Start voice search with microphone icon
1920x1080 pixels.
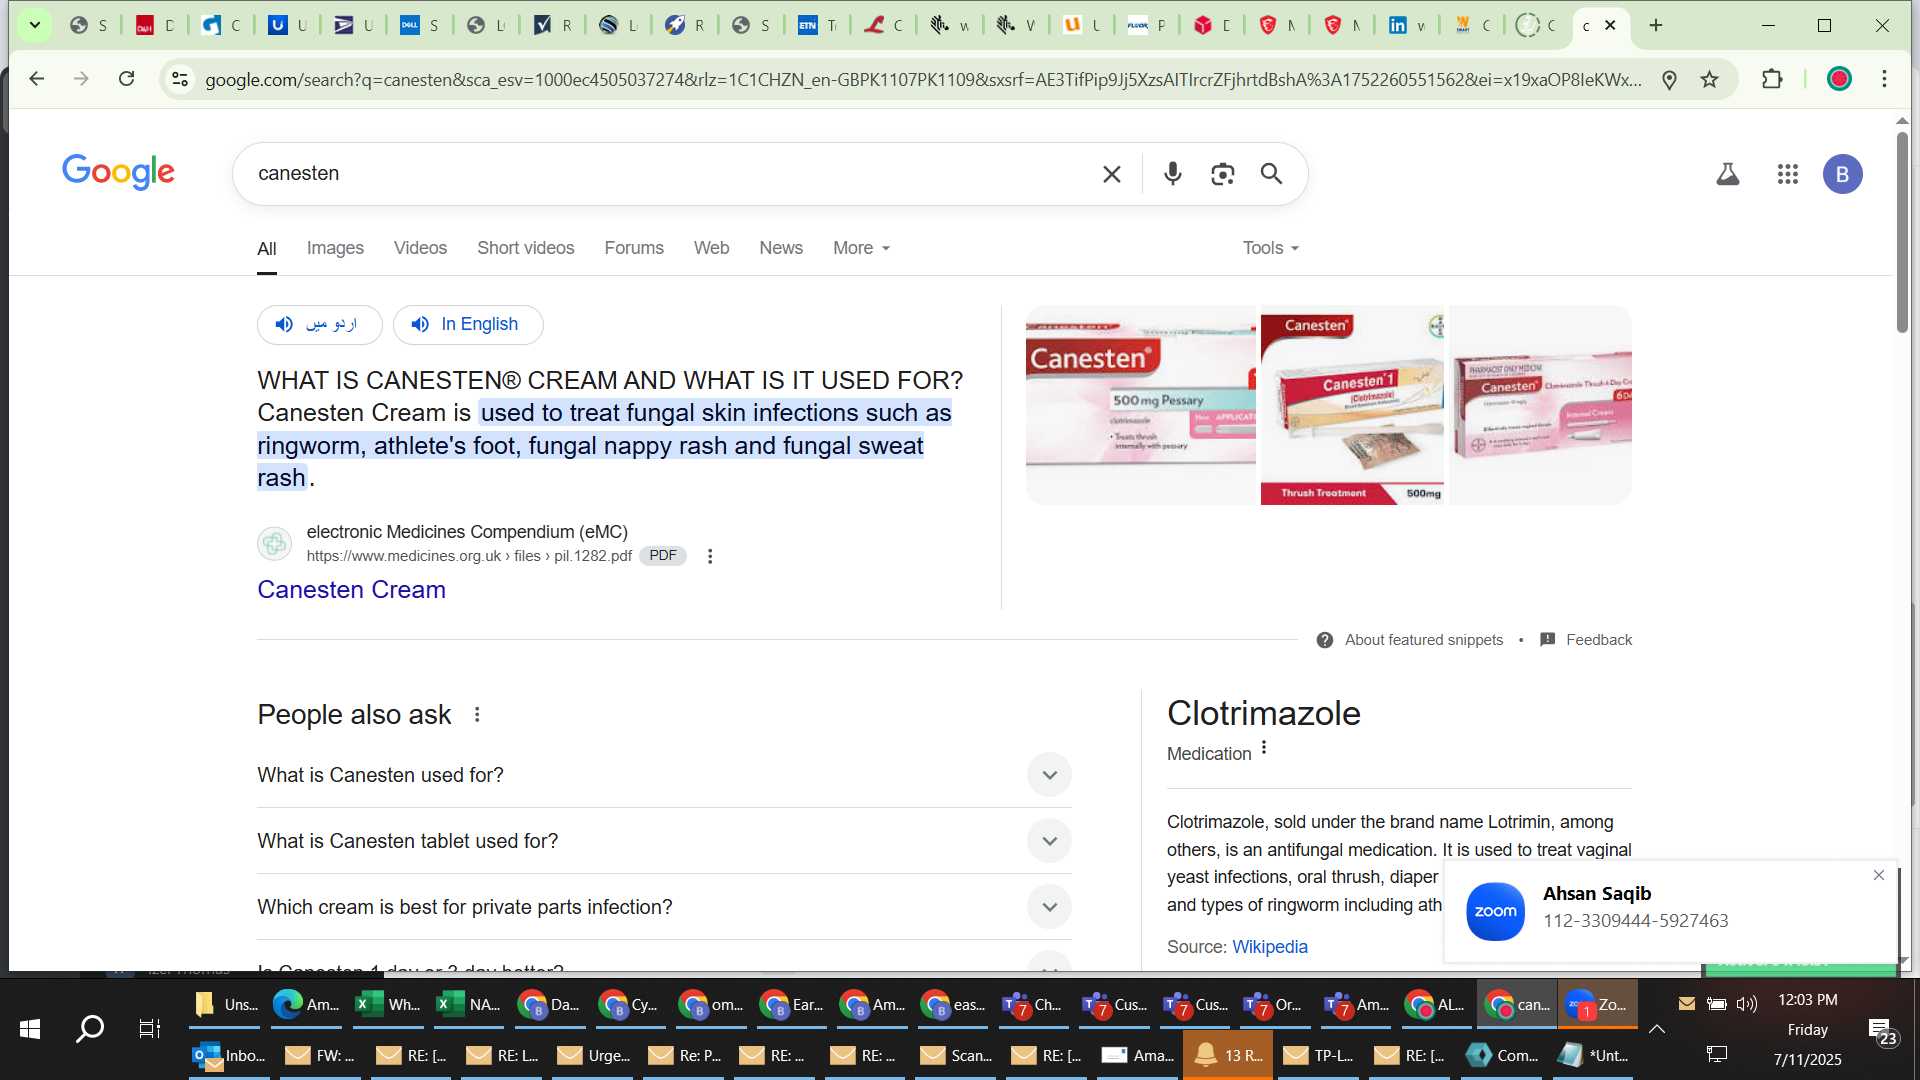coord(1173,174)
